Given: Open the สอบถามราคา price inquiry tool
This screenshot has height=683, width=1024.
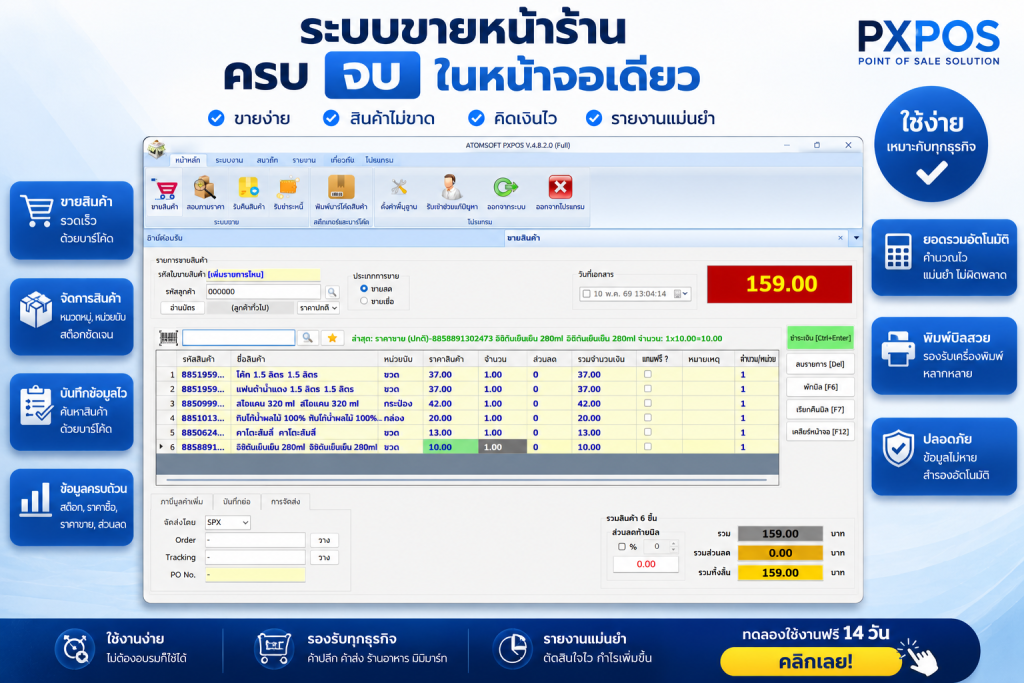Looking at the screenshot, I should coord(205,194).
